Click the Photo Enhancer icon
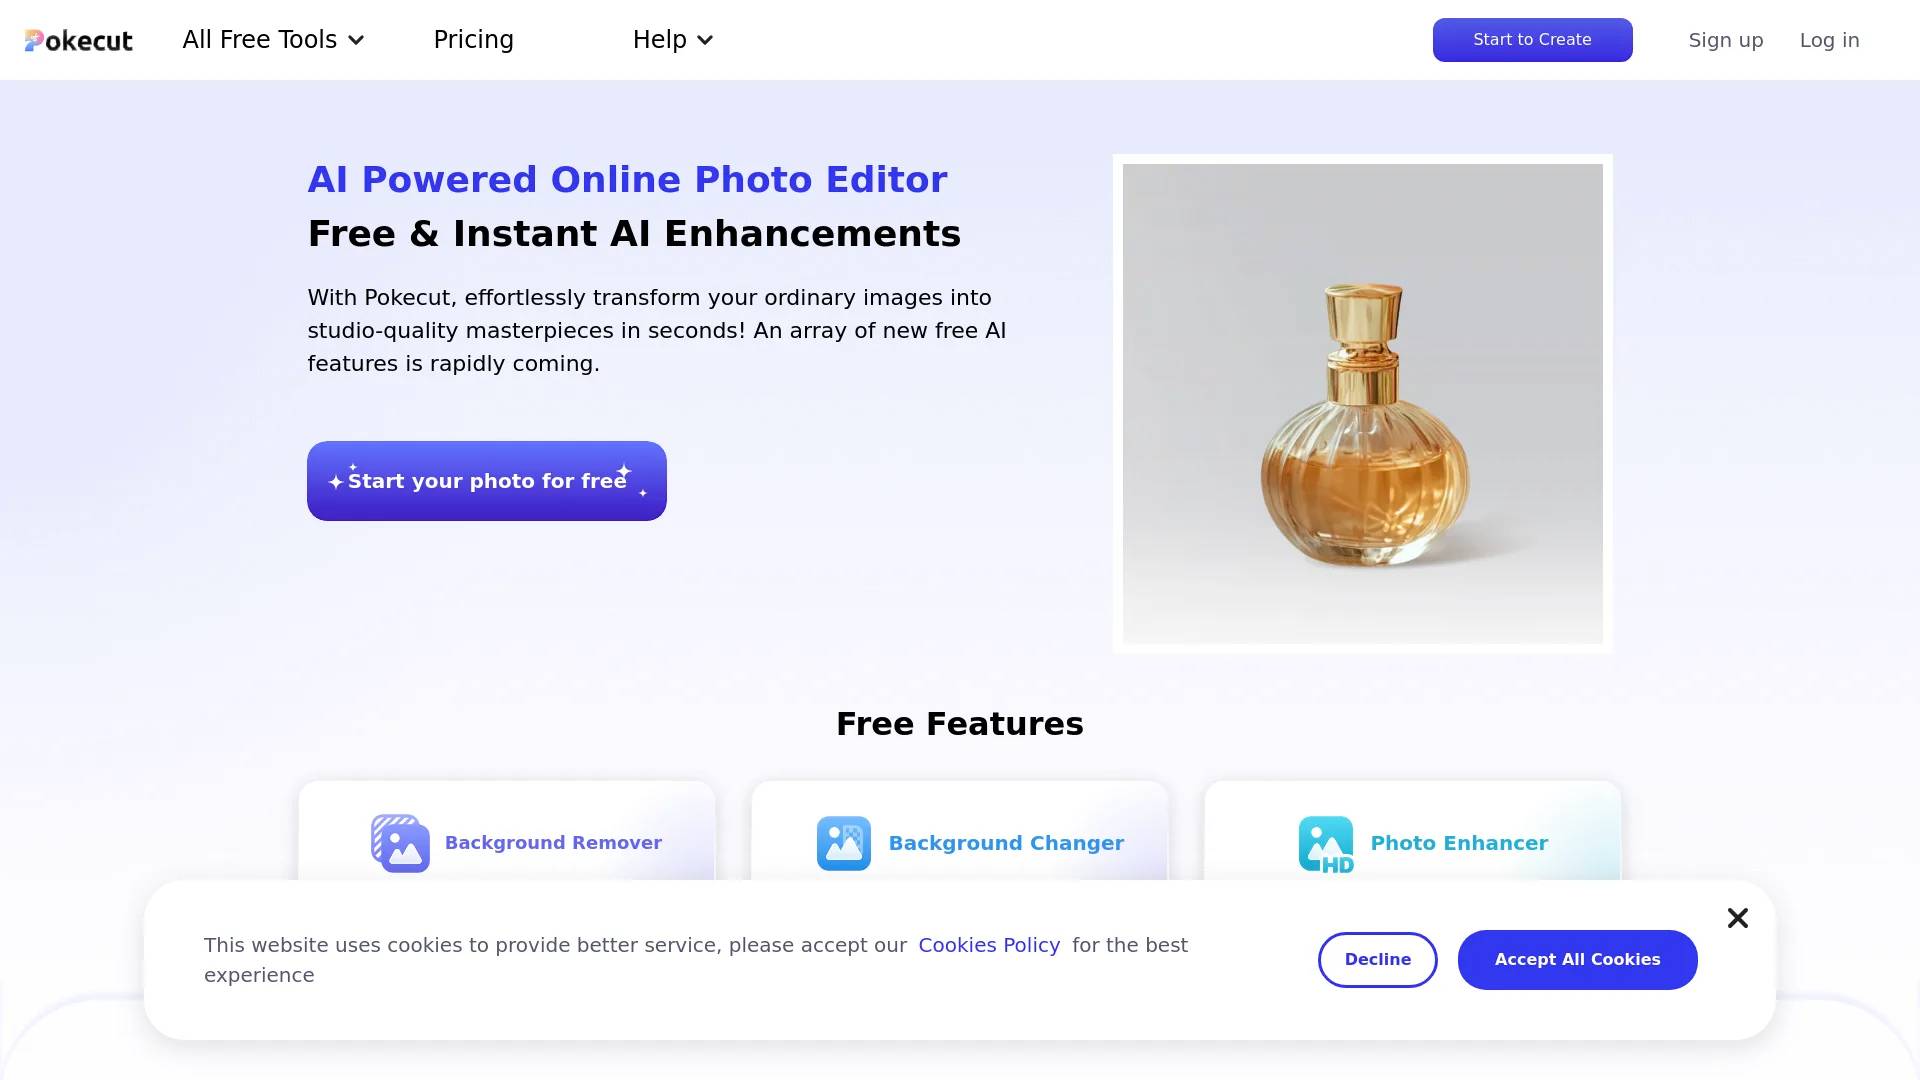 point(1325,843)
